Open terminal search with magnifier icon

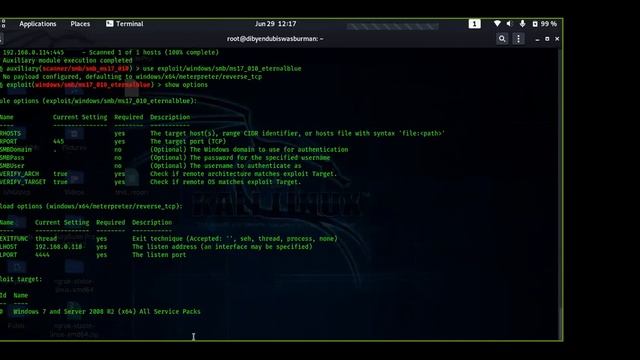502,39
